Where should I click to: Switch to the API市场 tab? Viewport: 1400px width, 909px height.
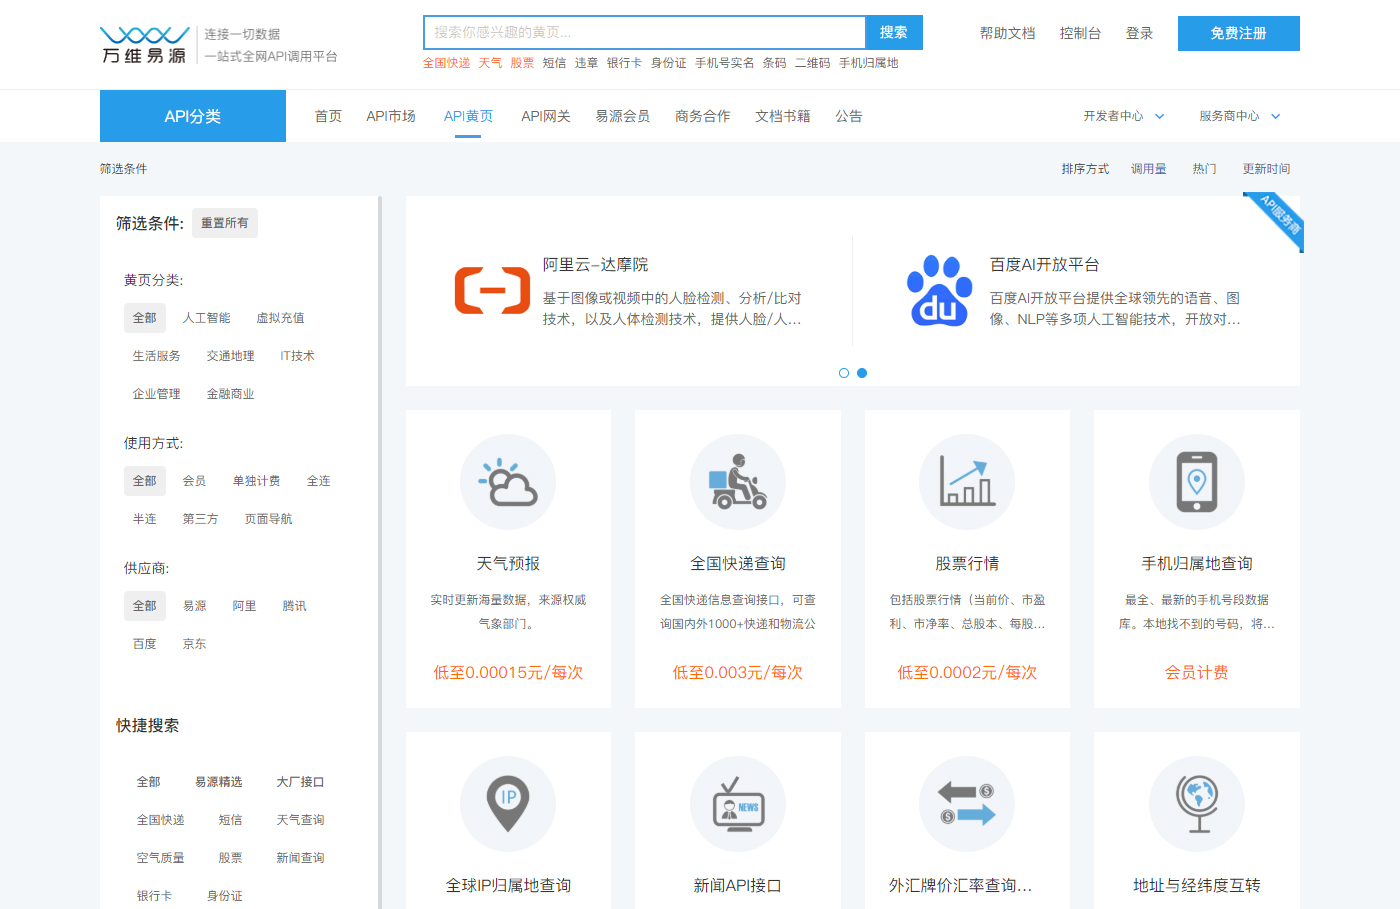tap(391, 116)
